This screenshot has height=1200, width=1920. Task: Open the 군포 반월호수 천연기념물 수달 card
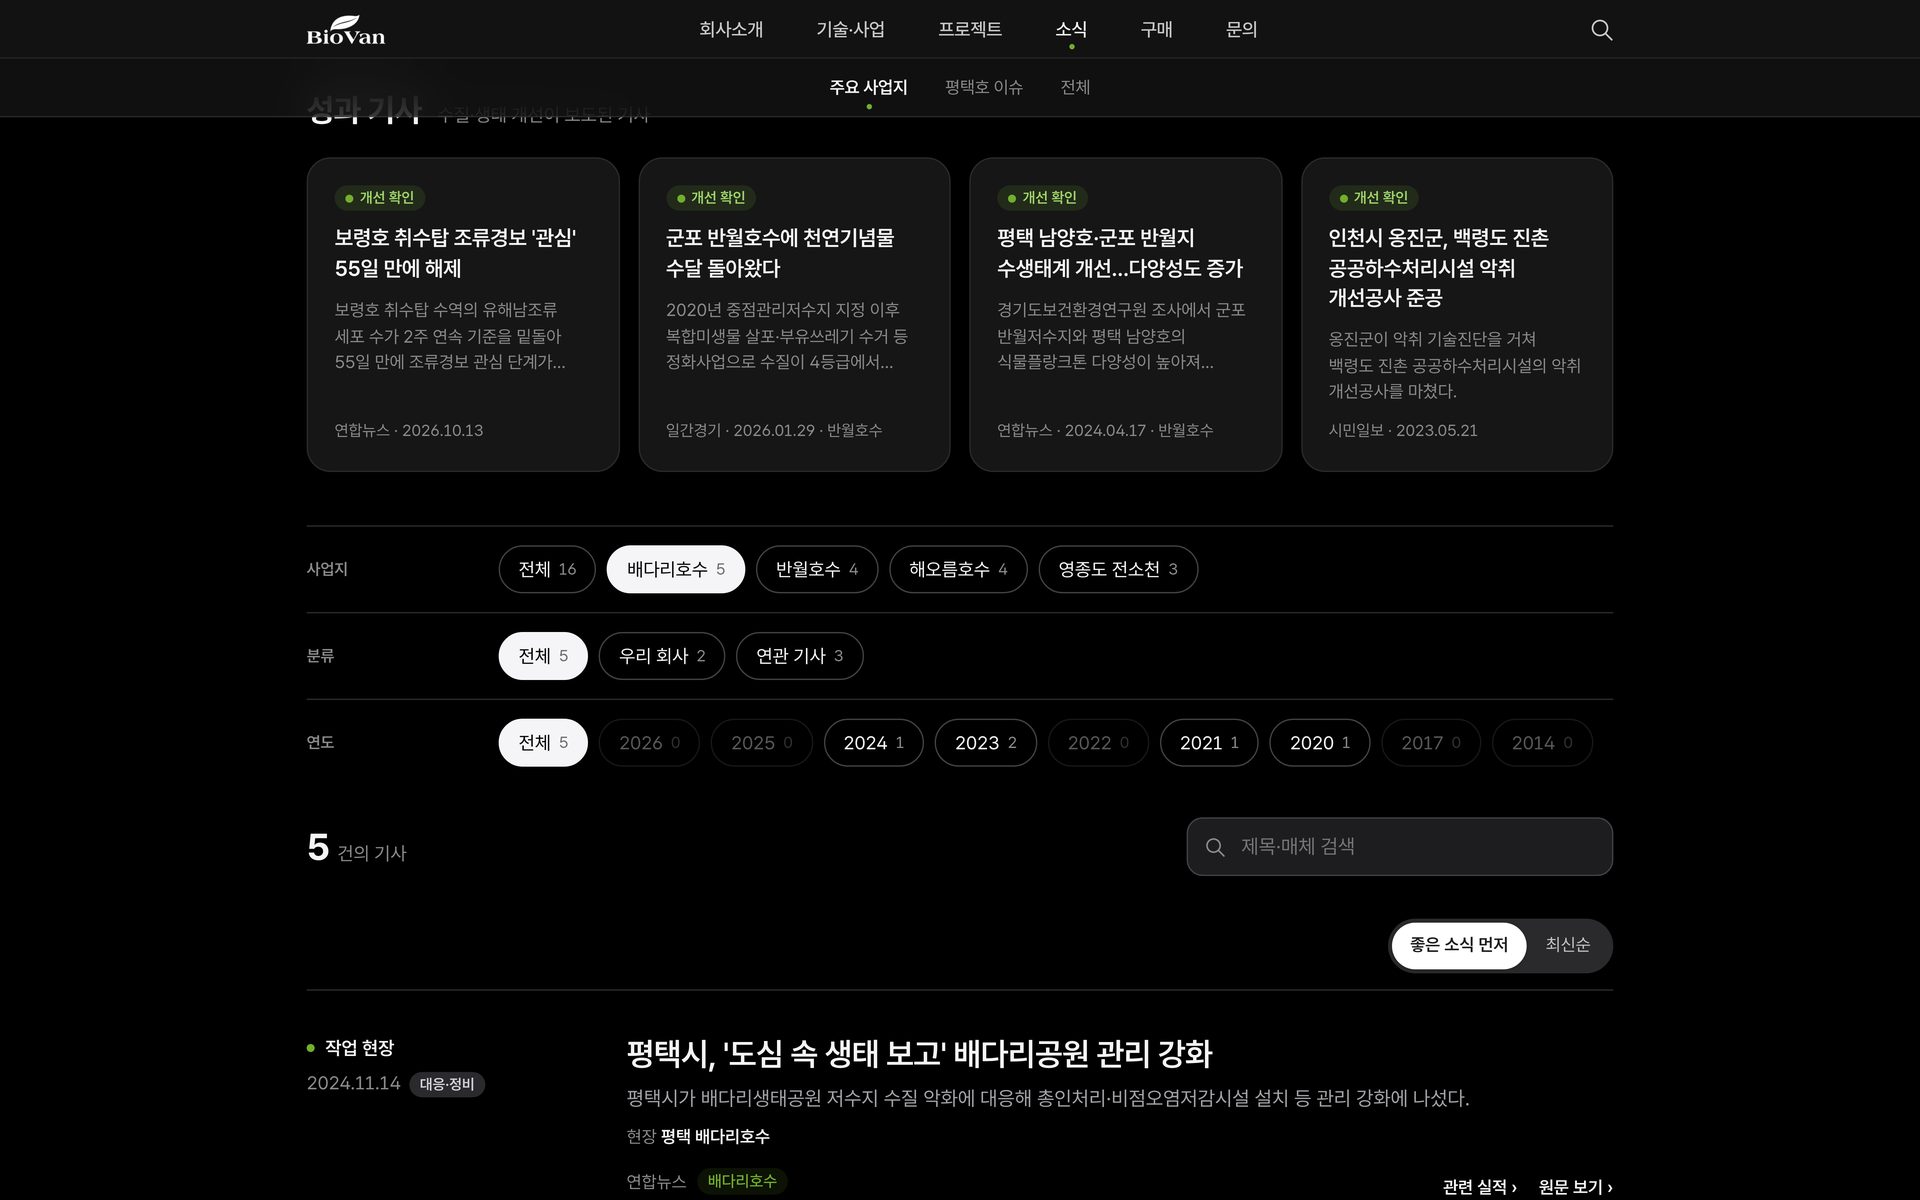(x=794, y=314)
